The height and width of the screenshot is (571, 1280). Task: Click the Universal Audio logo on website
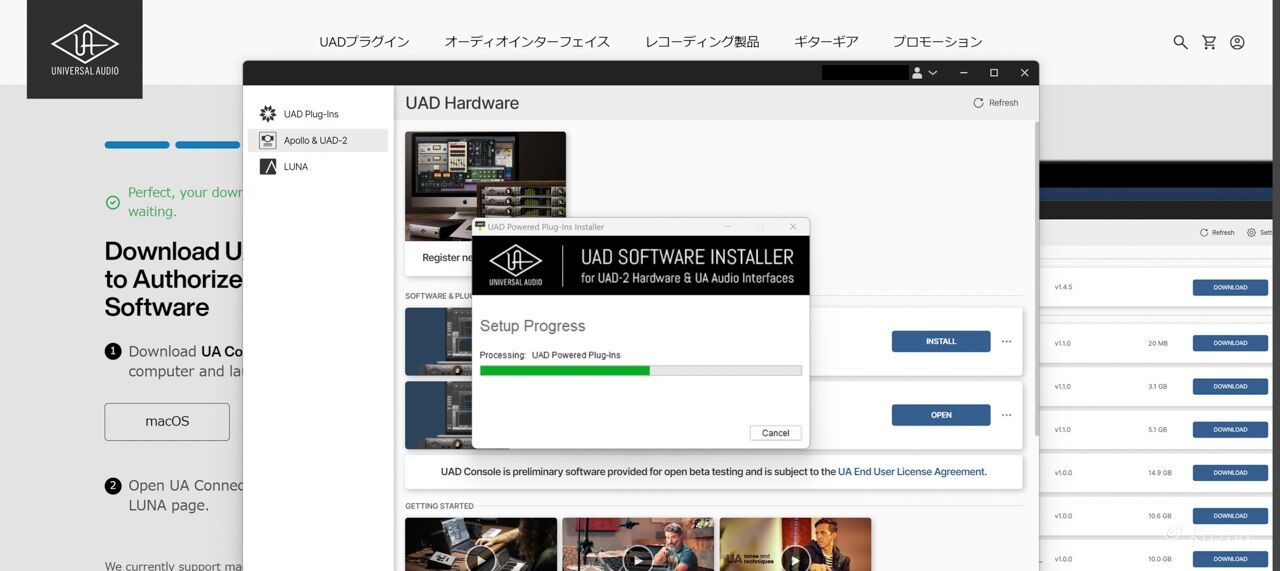point(85,49)
